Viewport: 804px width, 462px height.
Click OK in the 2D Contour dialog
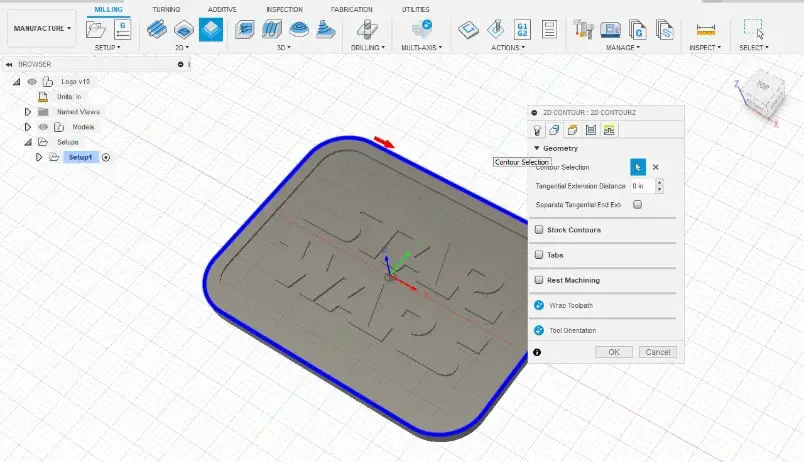(x=614, y=352)
